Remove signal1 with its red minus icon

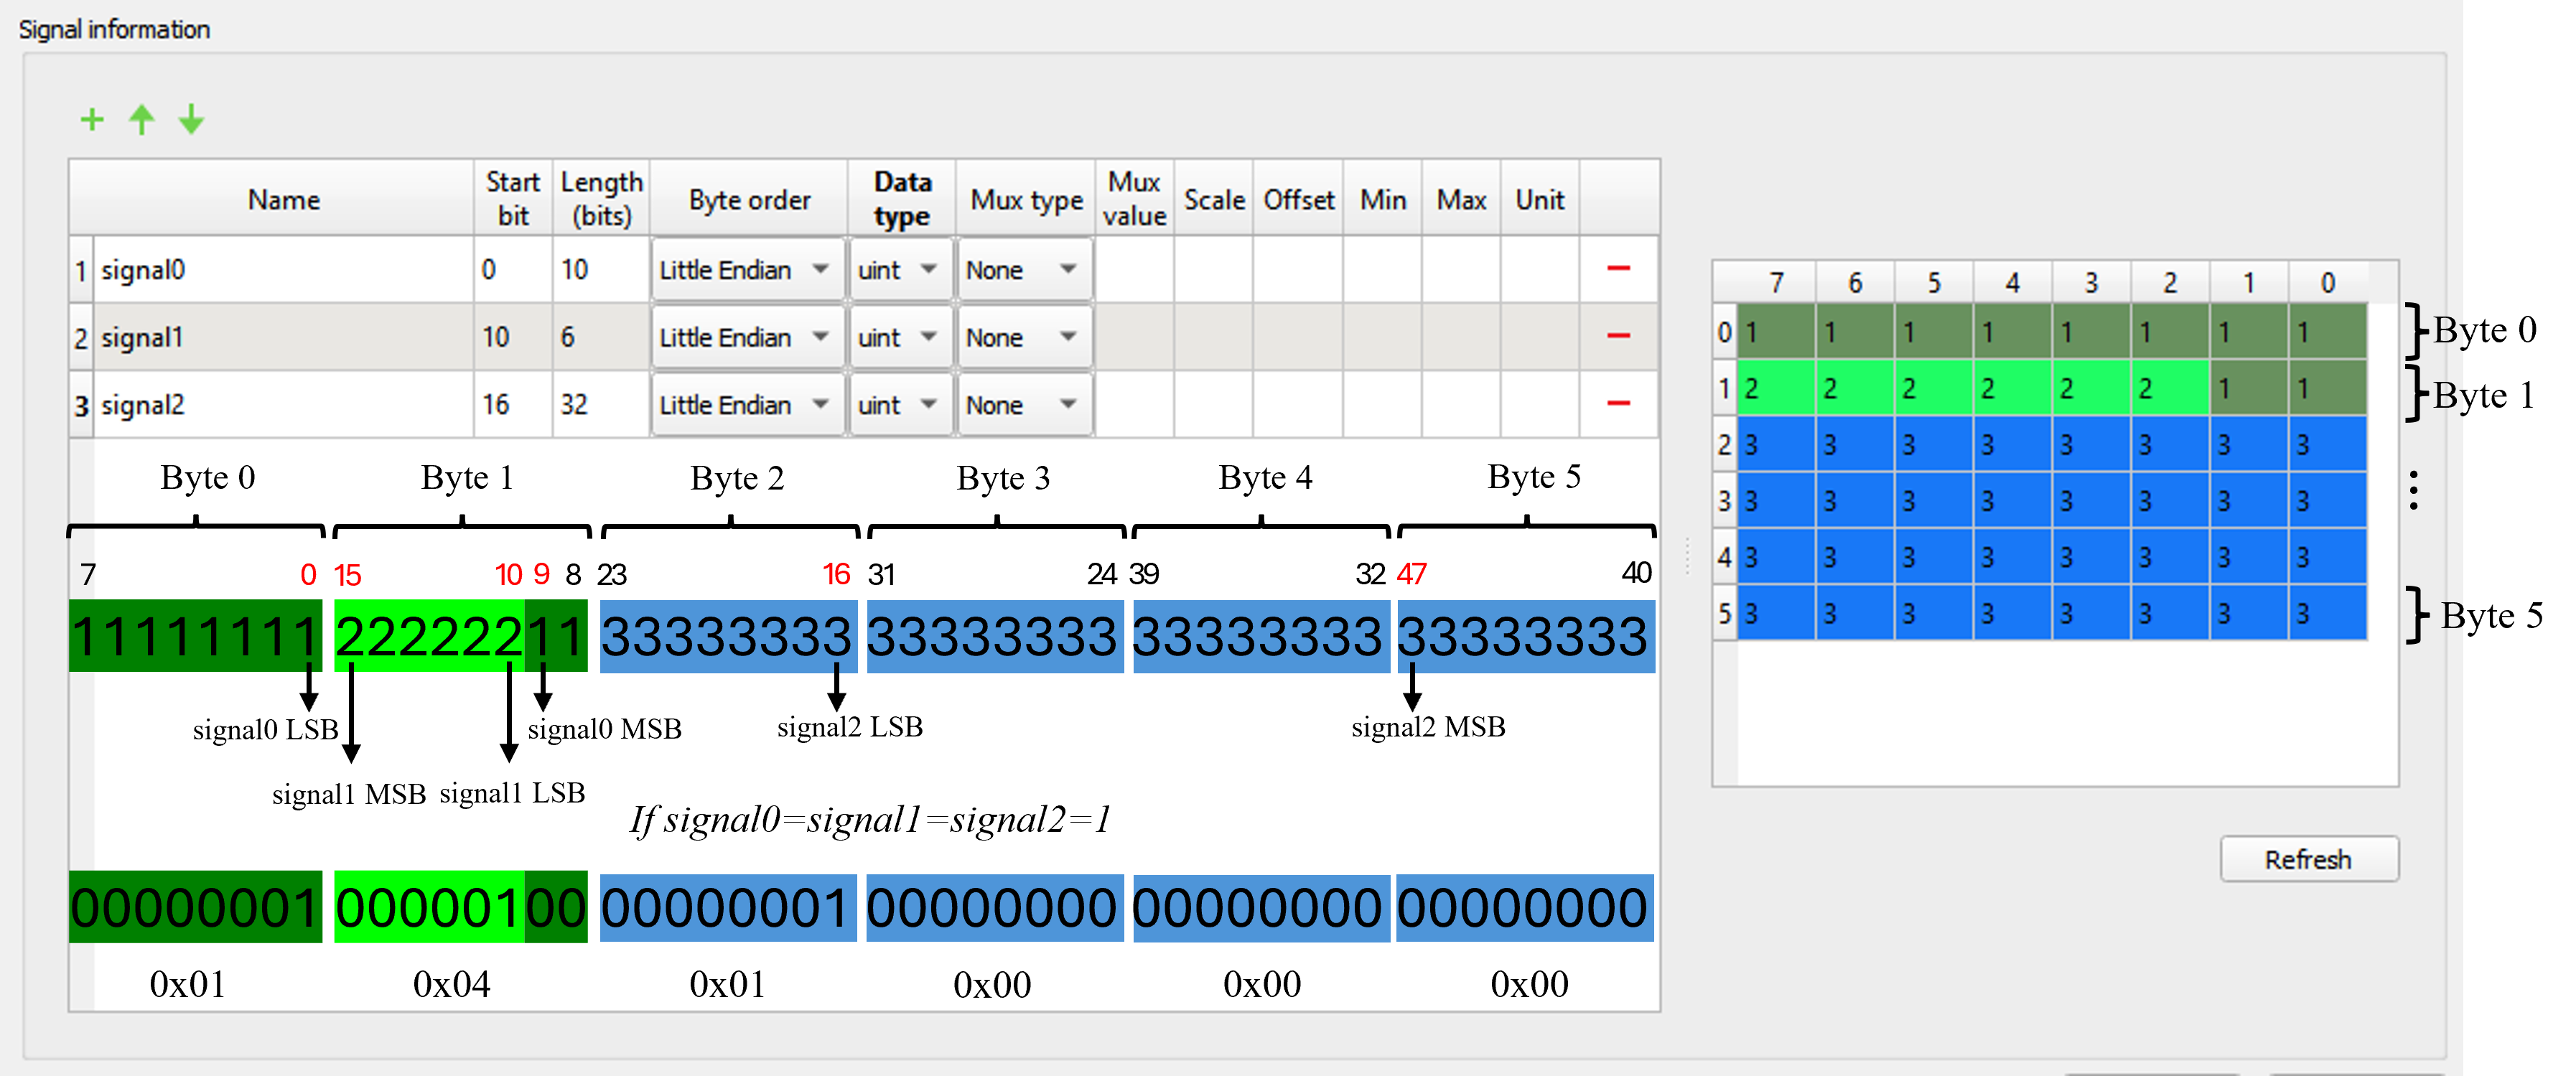point(1617,337)
